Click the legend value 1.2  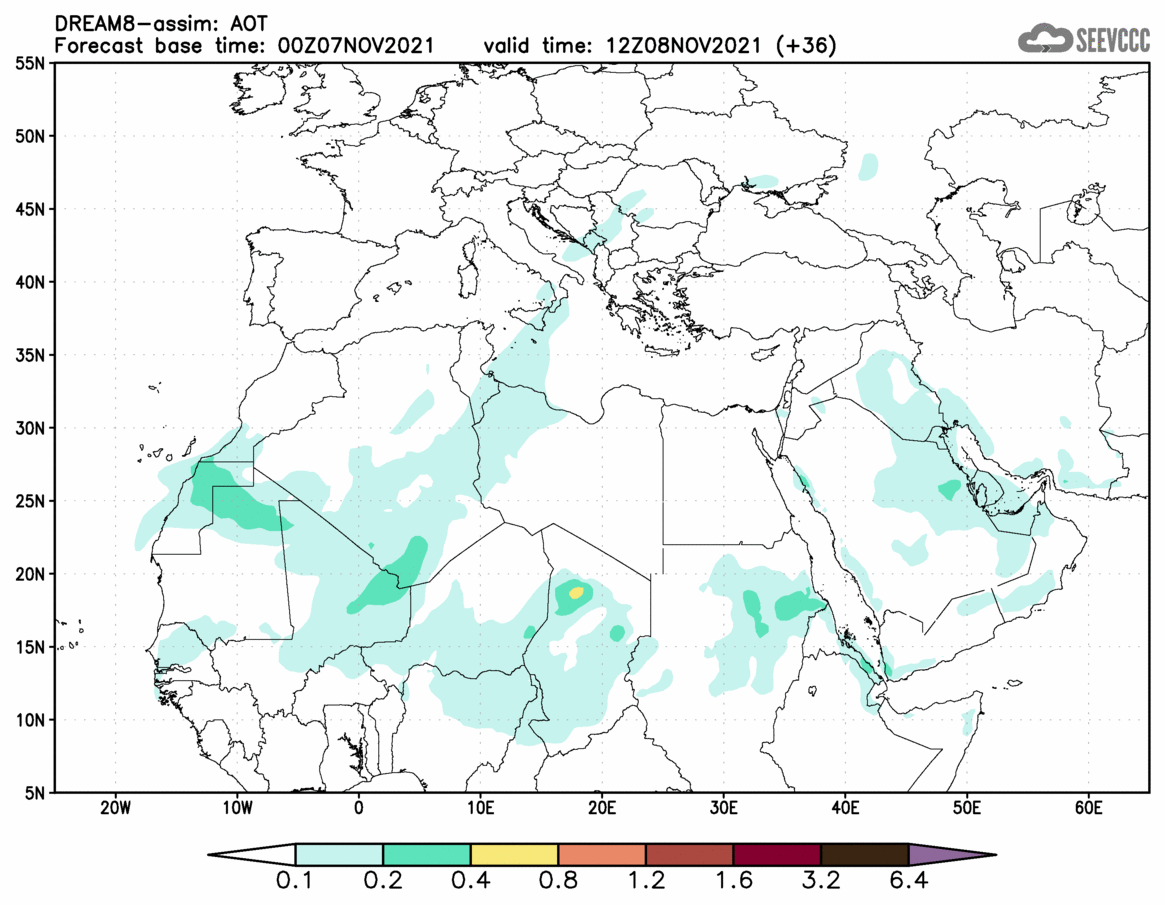point(646,881)
